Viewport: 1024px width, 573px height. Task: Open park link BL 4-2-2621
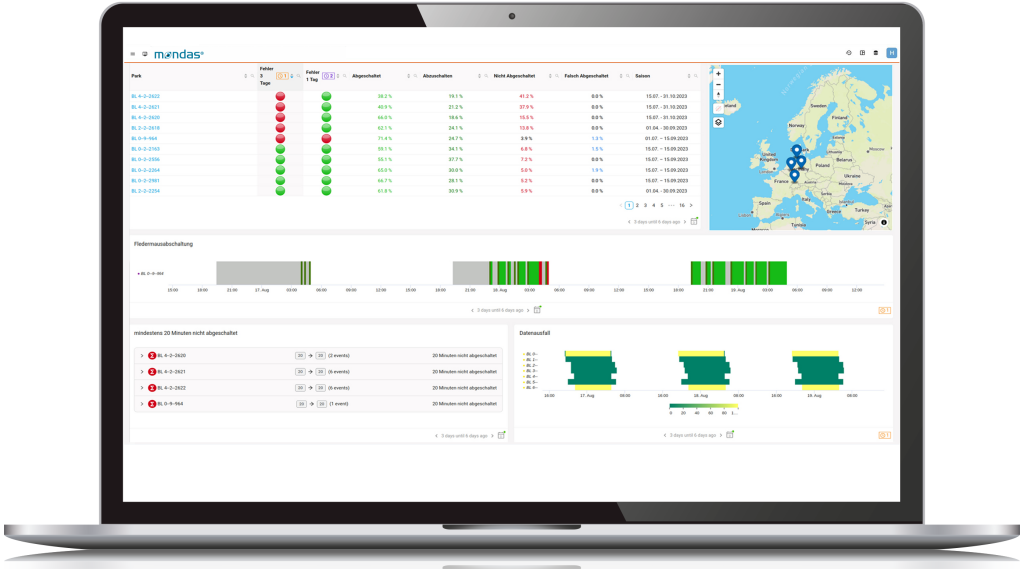(146, 106)
